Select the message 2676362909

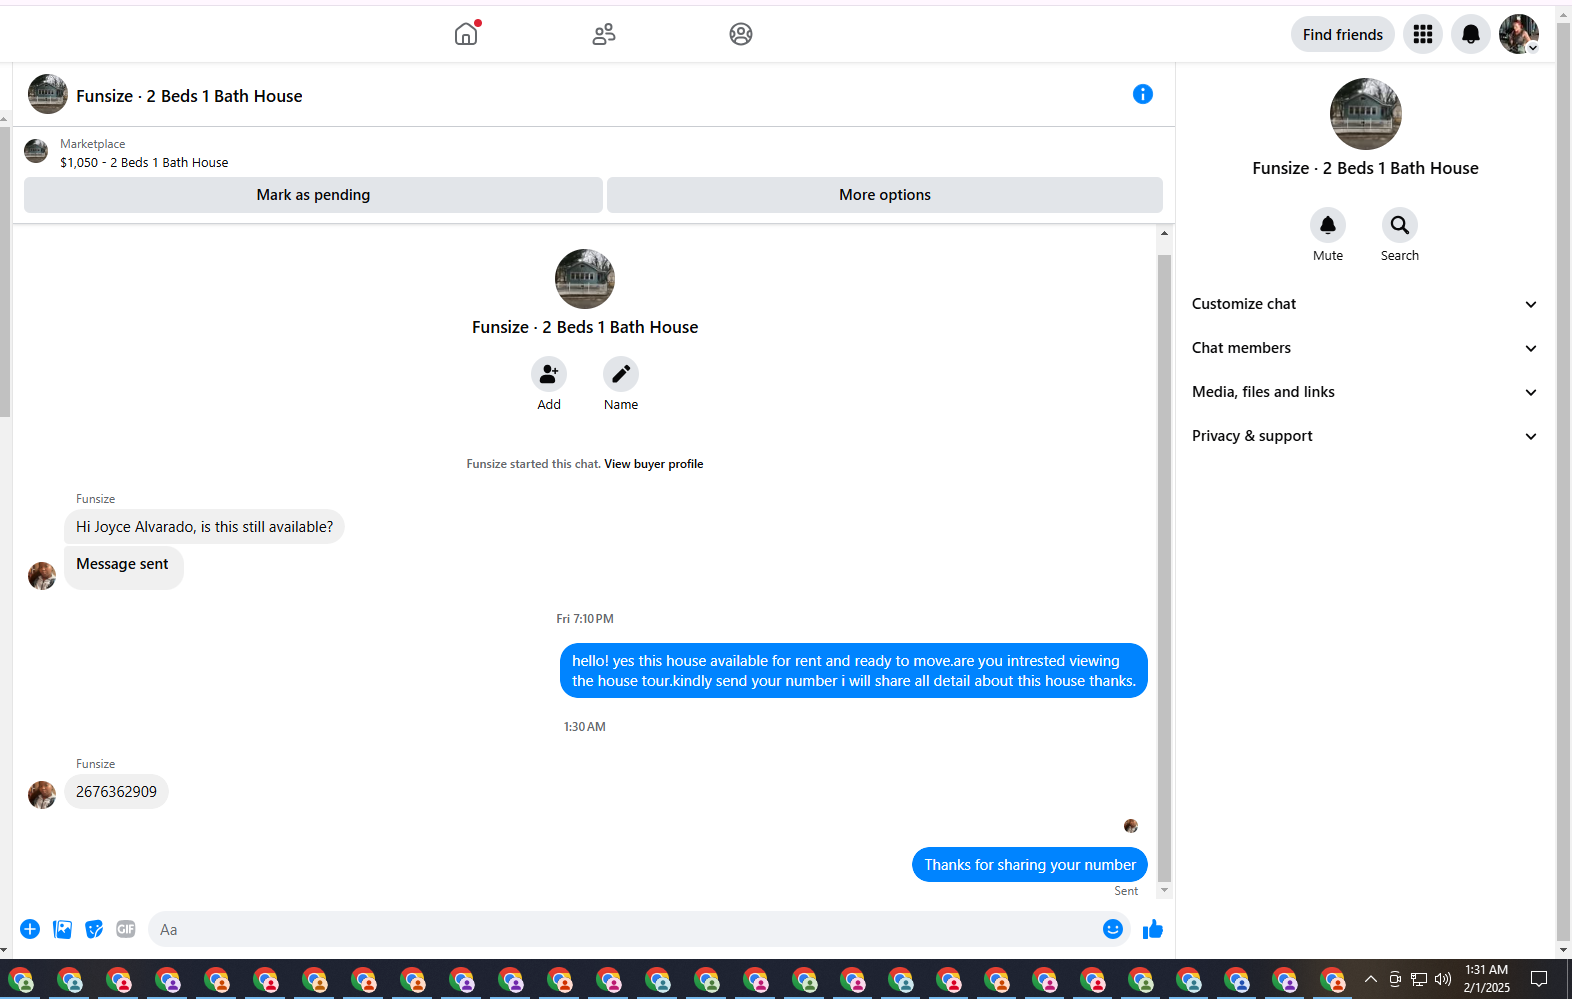point(116,792)
